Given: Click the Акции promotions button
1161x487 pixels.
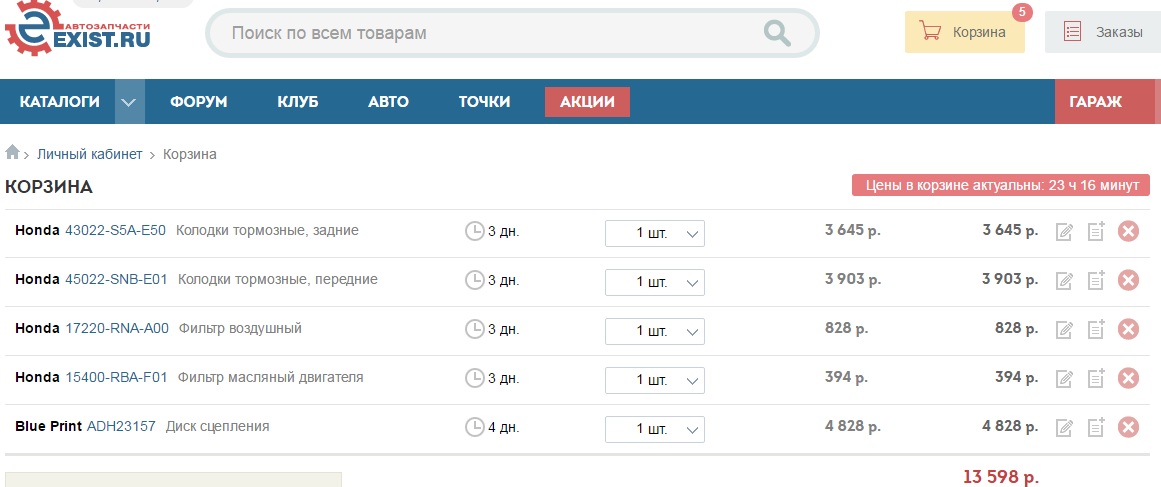Looking at the screenshot, I should (587, 102).
